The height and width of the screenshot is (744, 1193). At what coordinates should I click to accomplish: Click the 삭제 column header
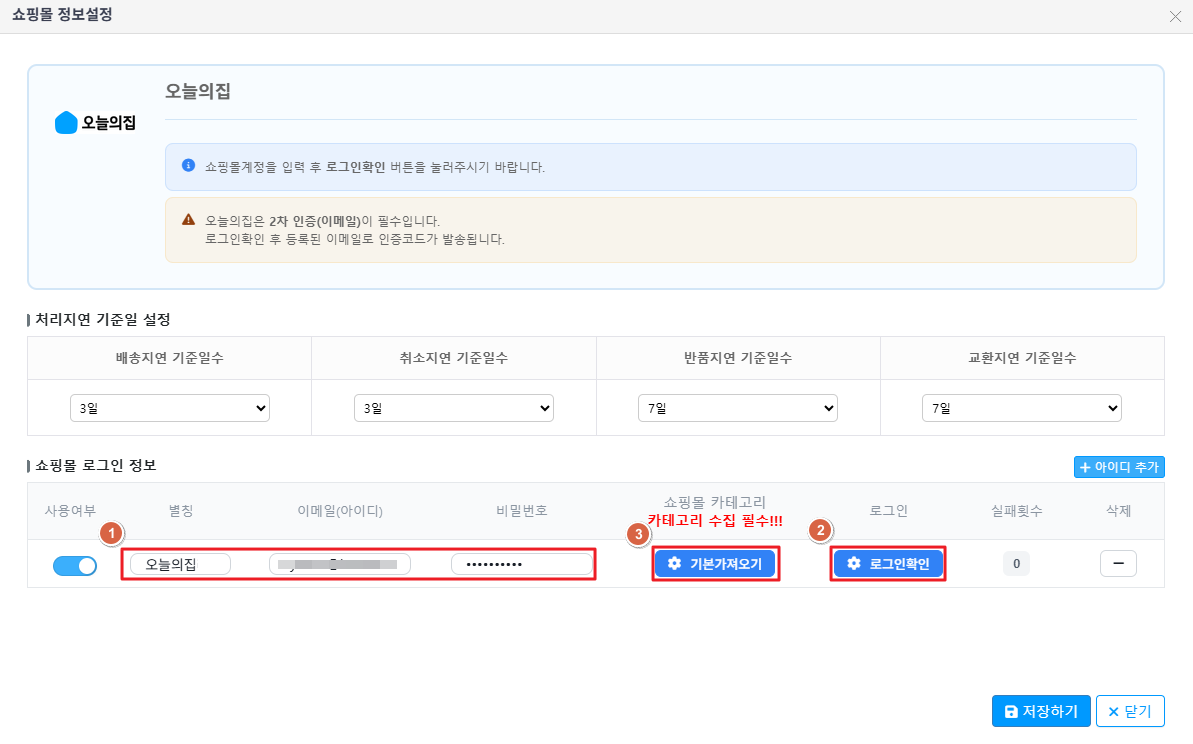click(1118, 510)
